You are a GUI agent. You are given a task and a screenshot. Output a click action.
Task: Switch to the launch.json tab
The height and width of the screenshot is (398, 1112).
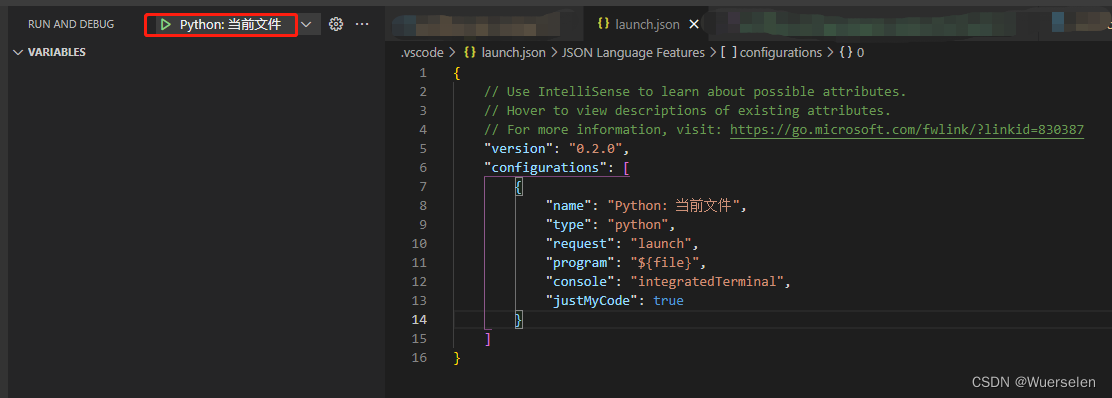(x=647, y=24)
